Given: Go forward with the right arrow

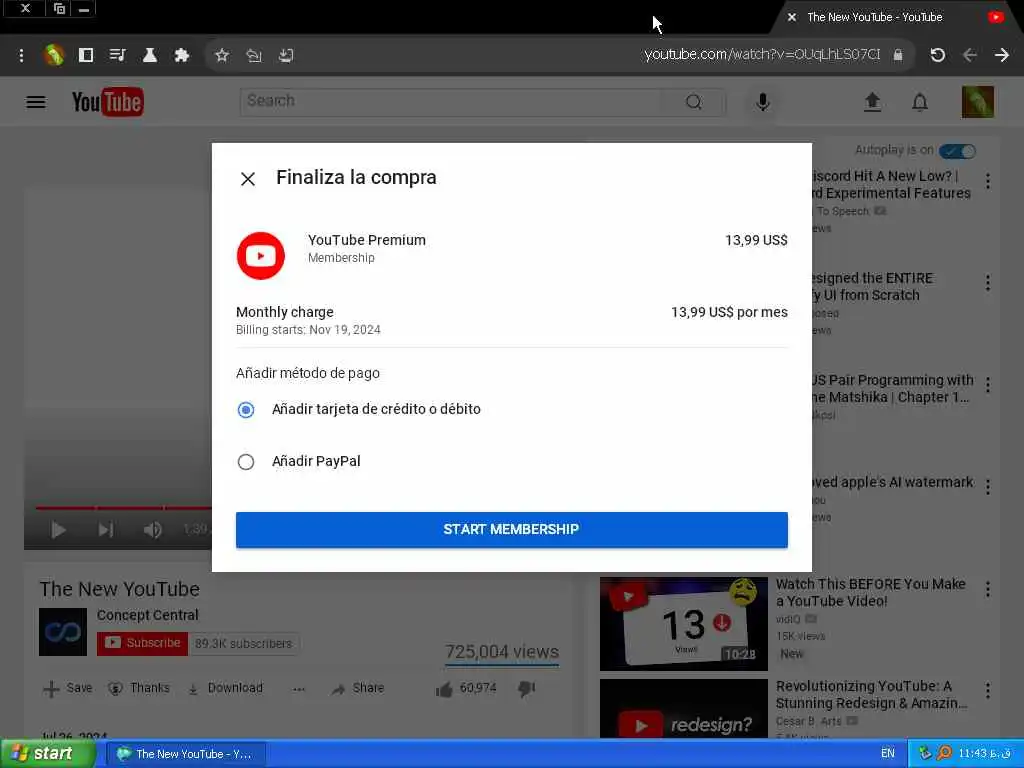Looking at the screenshot, I should tap(1002, 55).
